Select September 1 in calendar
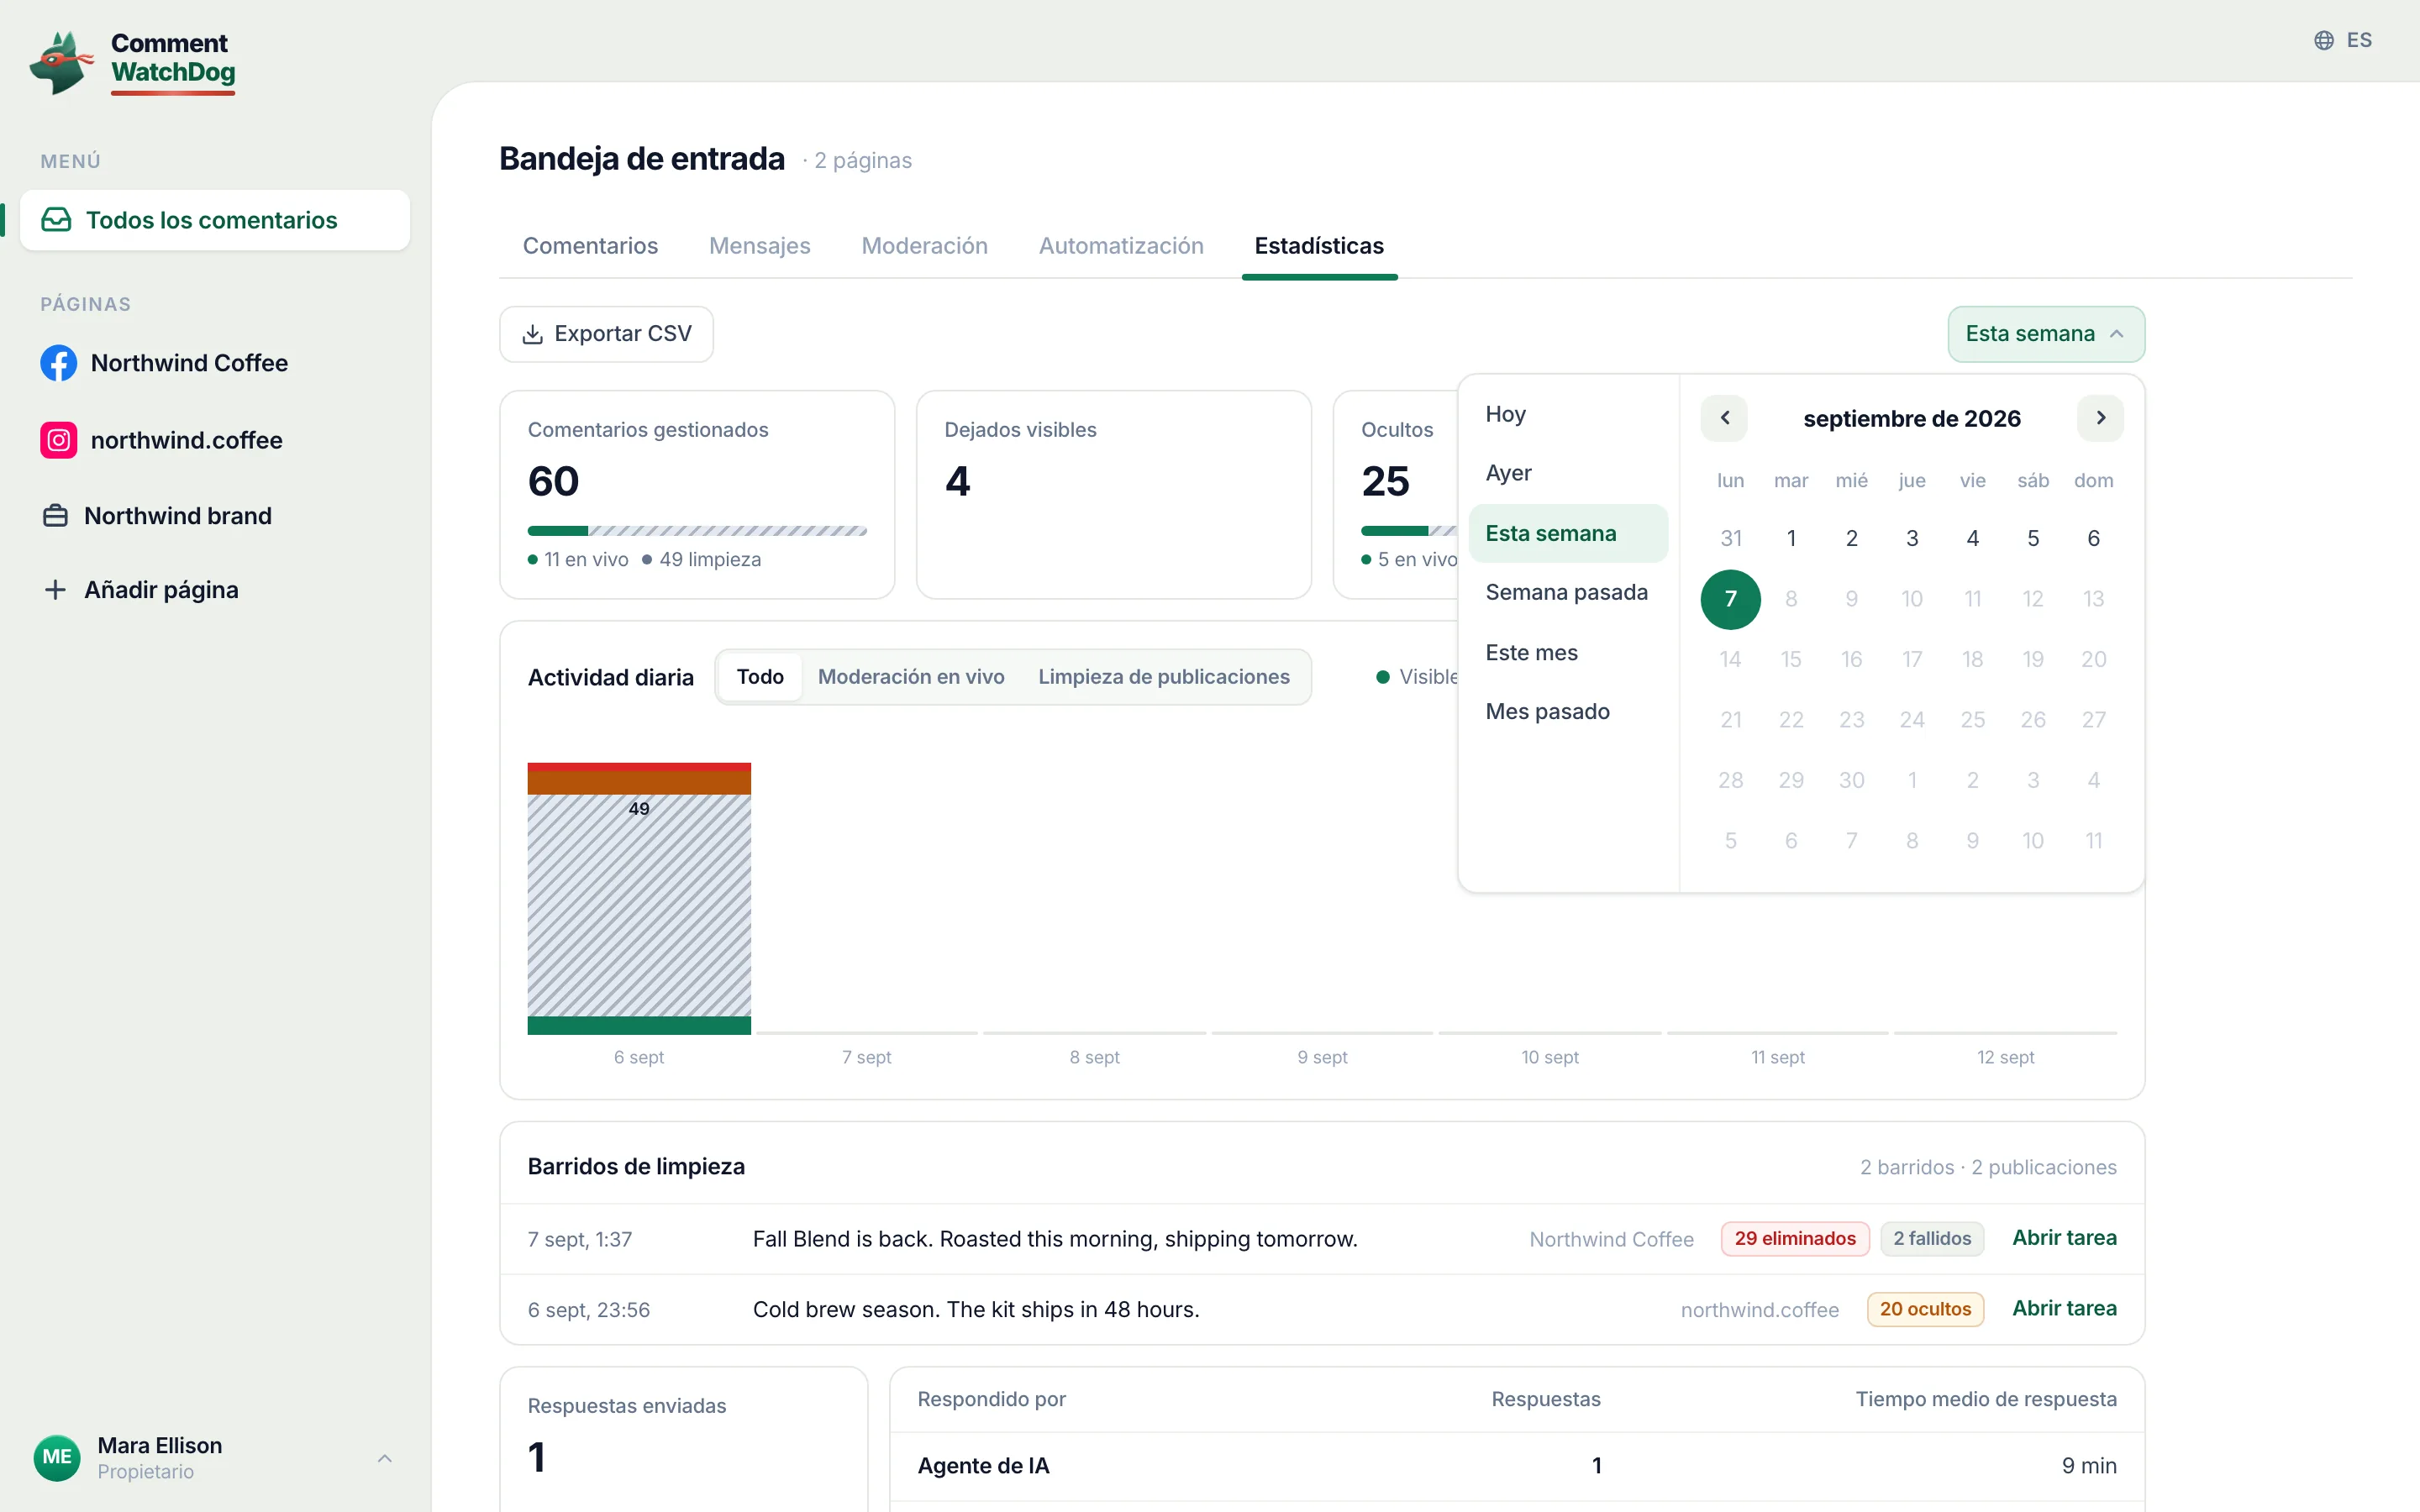Viewport: 2420px width, 1512px height. click(1791, 539)
